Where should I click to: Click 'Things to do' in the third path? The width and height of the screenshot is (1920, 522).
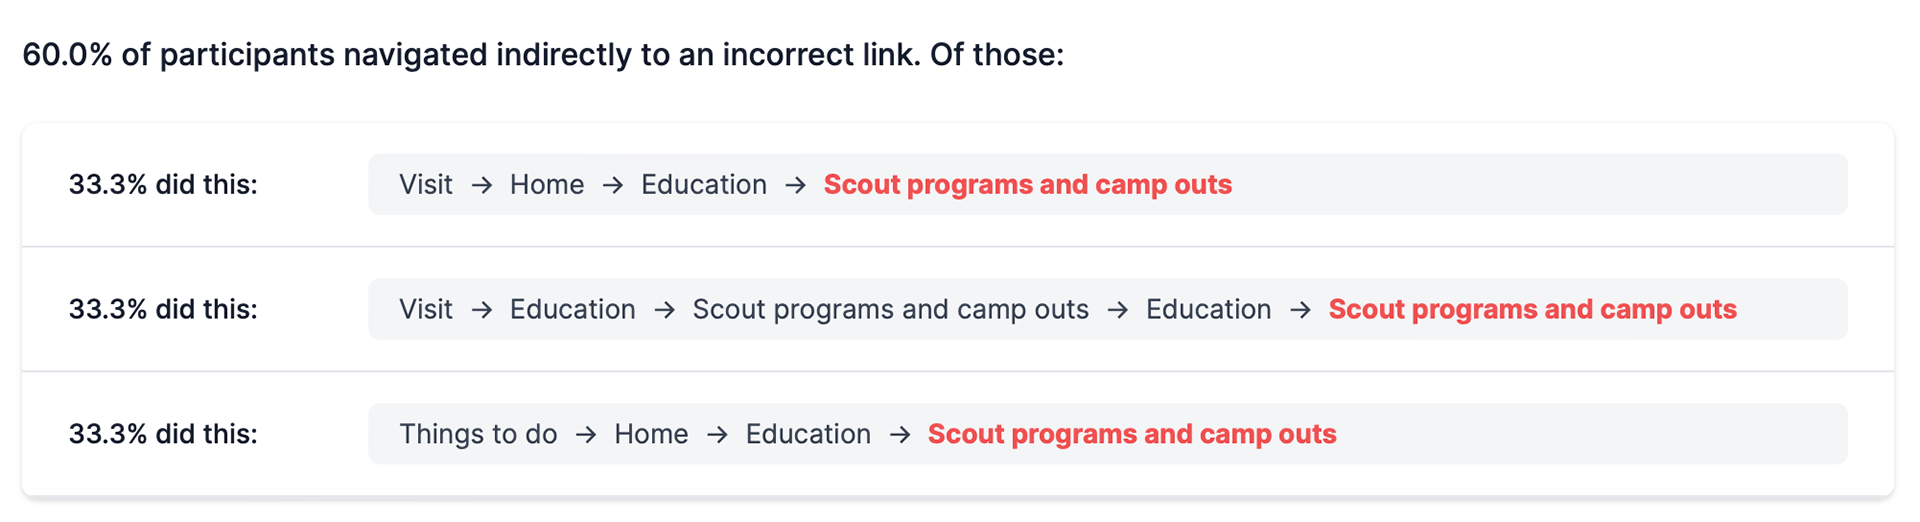click(478, 434)
